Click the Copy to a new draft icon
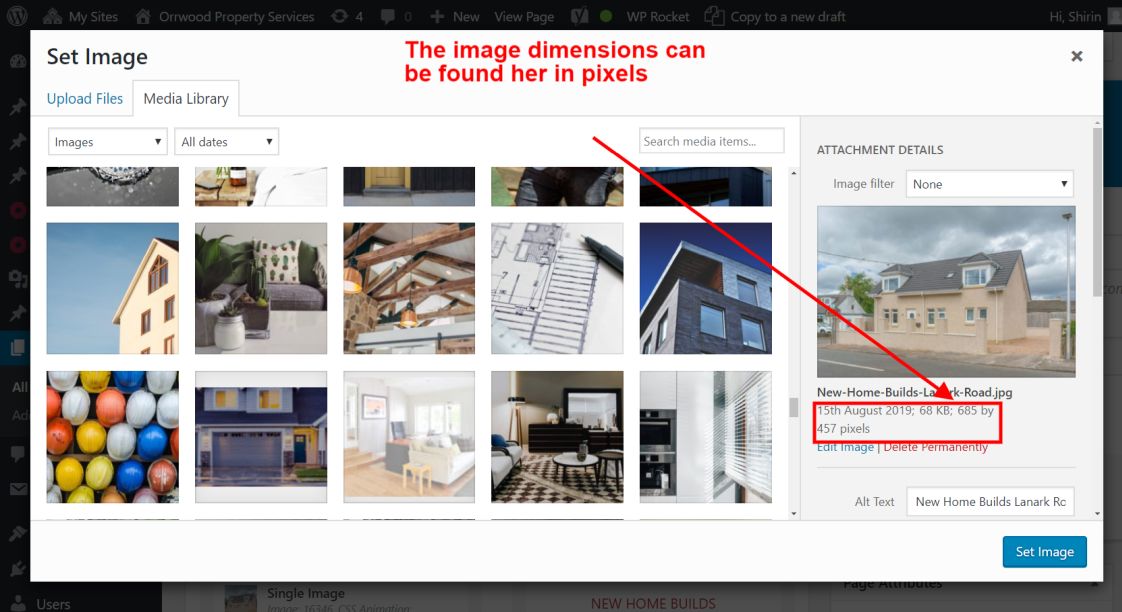 pyautogui.click(x=714, y=15)
